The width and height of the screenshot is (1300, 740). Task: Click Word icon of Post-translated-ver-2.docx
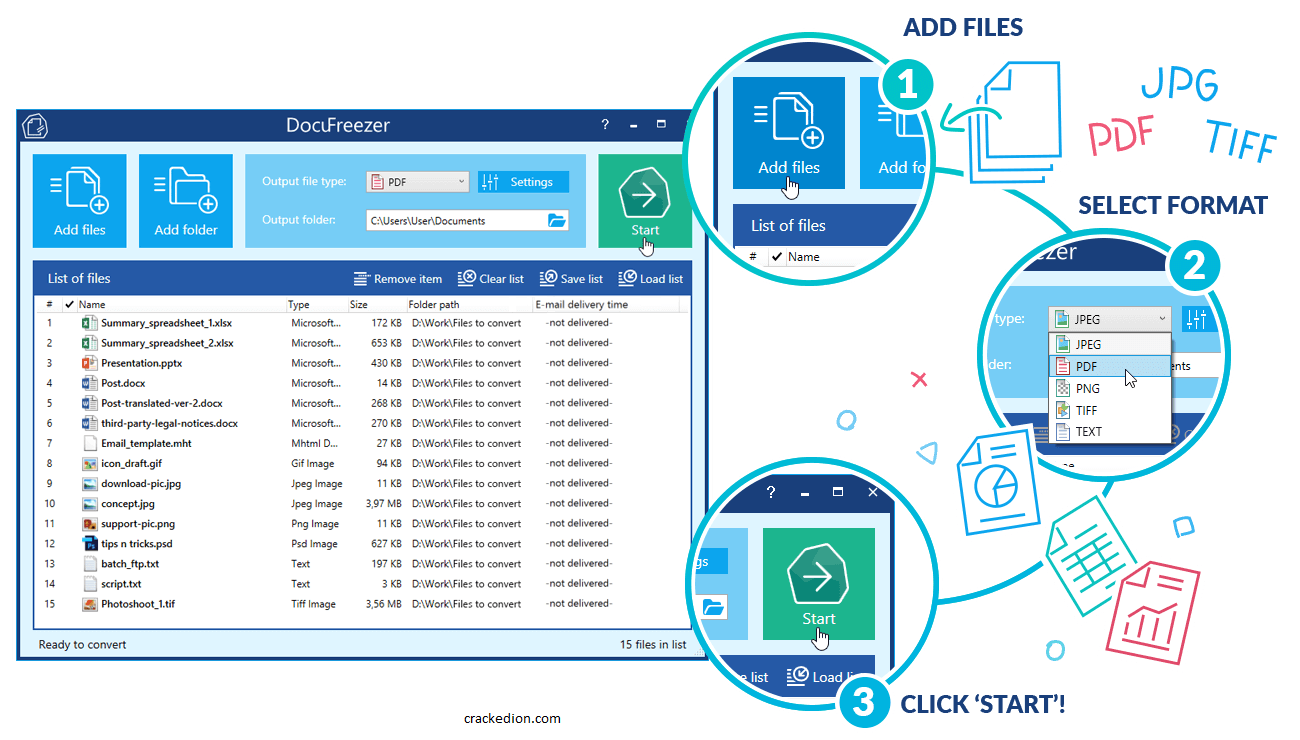pos(90,403)
